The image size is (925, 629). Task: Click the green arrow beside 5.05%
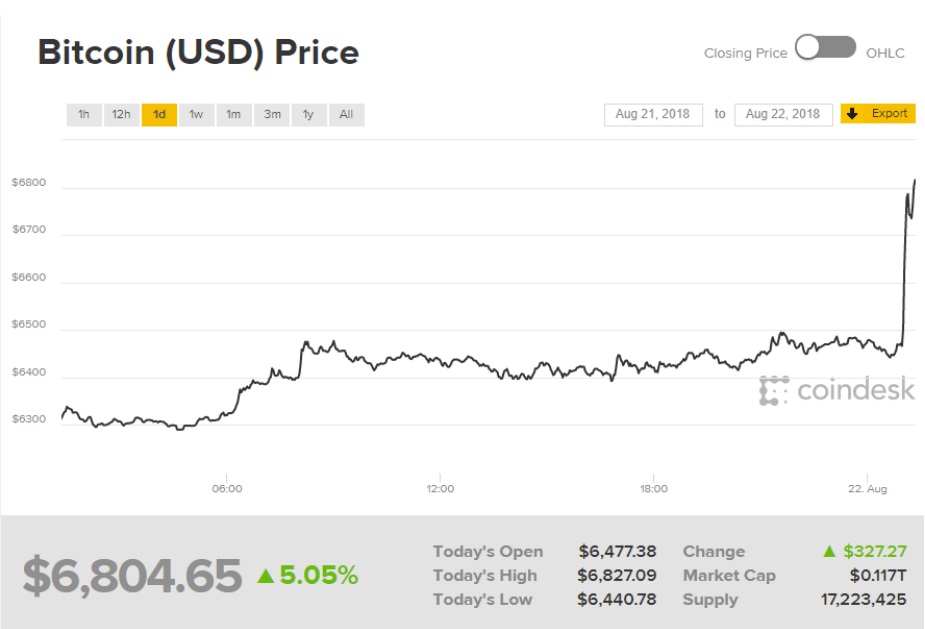tap(265, 576)
